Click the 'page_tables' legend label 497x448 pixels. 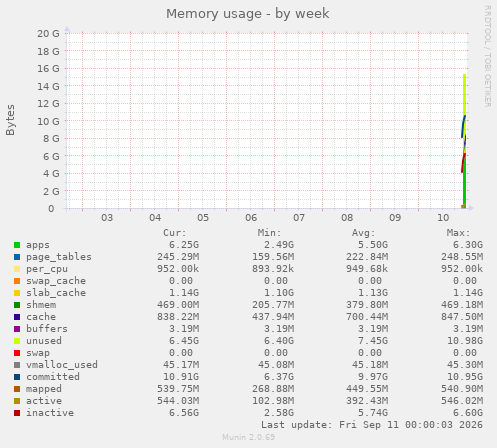[x=59, y=257]
